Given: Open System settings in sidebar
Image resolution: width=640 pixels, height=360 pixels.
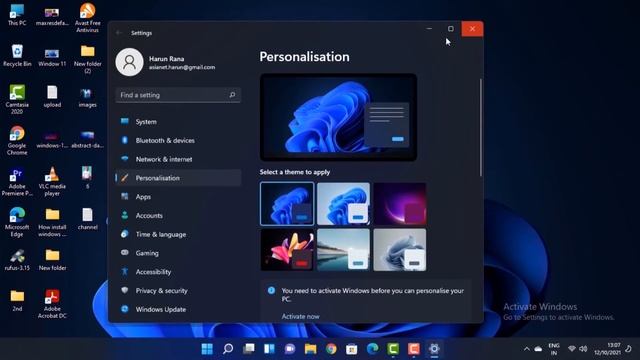Looking at the screenshot, I should [178, 122].
